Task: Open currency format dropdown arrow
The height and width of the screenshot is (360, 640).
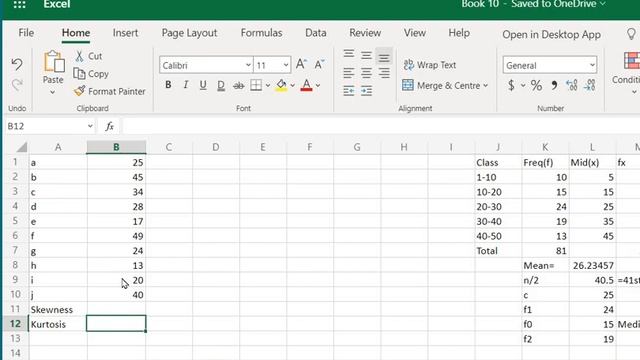Action: 523,85
